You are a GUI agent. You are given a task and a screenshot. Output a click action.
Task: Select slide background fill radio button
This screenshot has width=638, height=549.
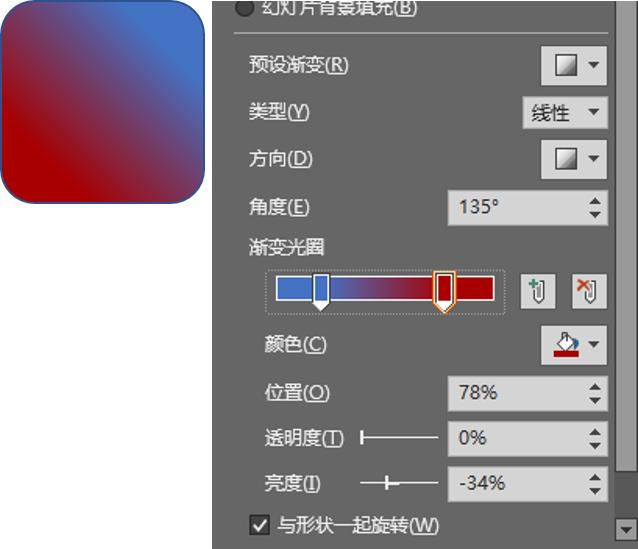pyautogui.click(x=245, y=8)
